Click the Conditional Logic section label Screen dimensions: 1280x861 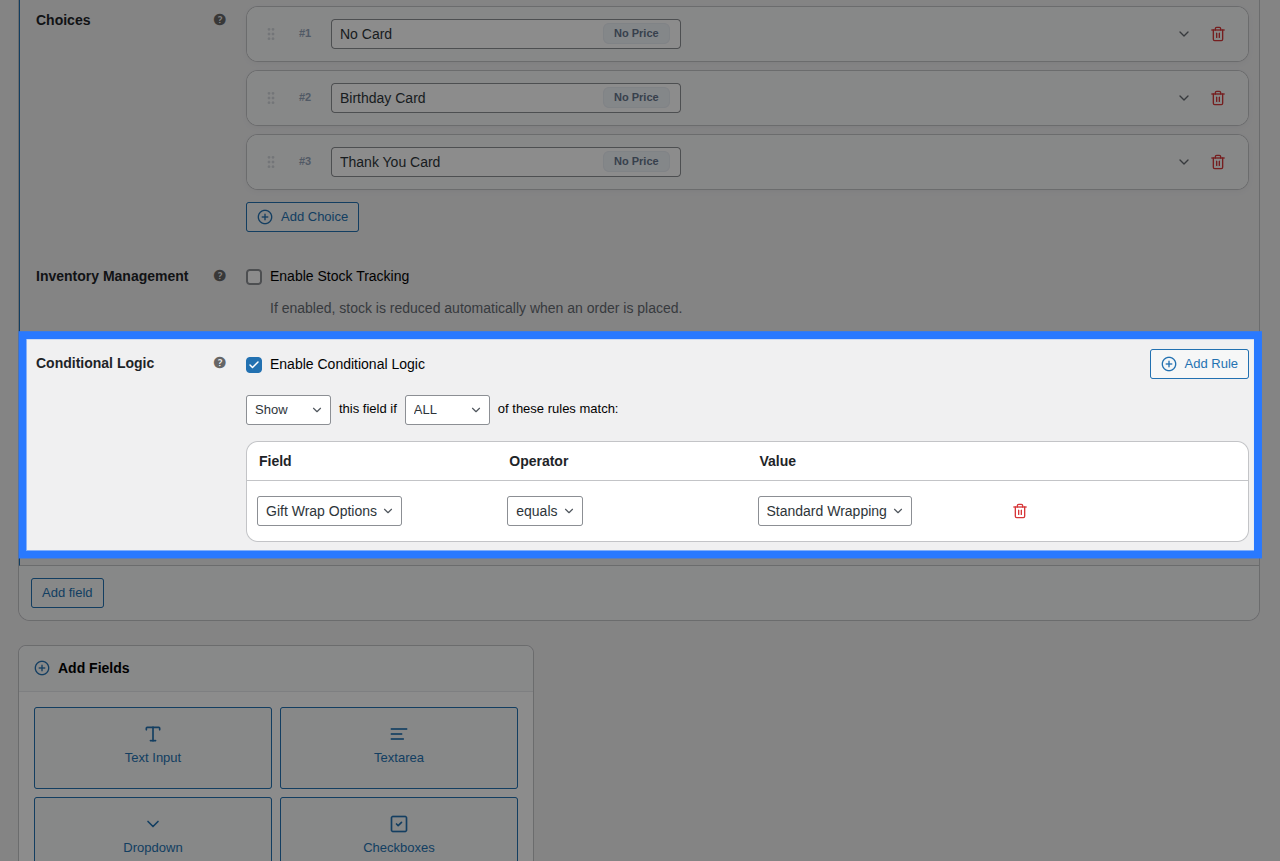click(x=95, y=363)
